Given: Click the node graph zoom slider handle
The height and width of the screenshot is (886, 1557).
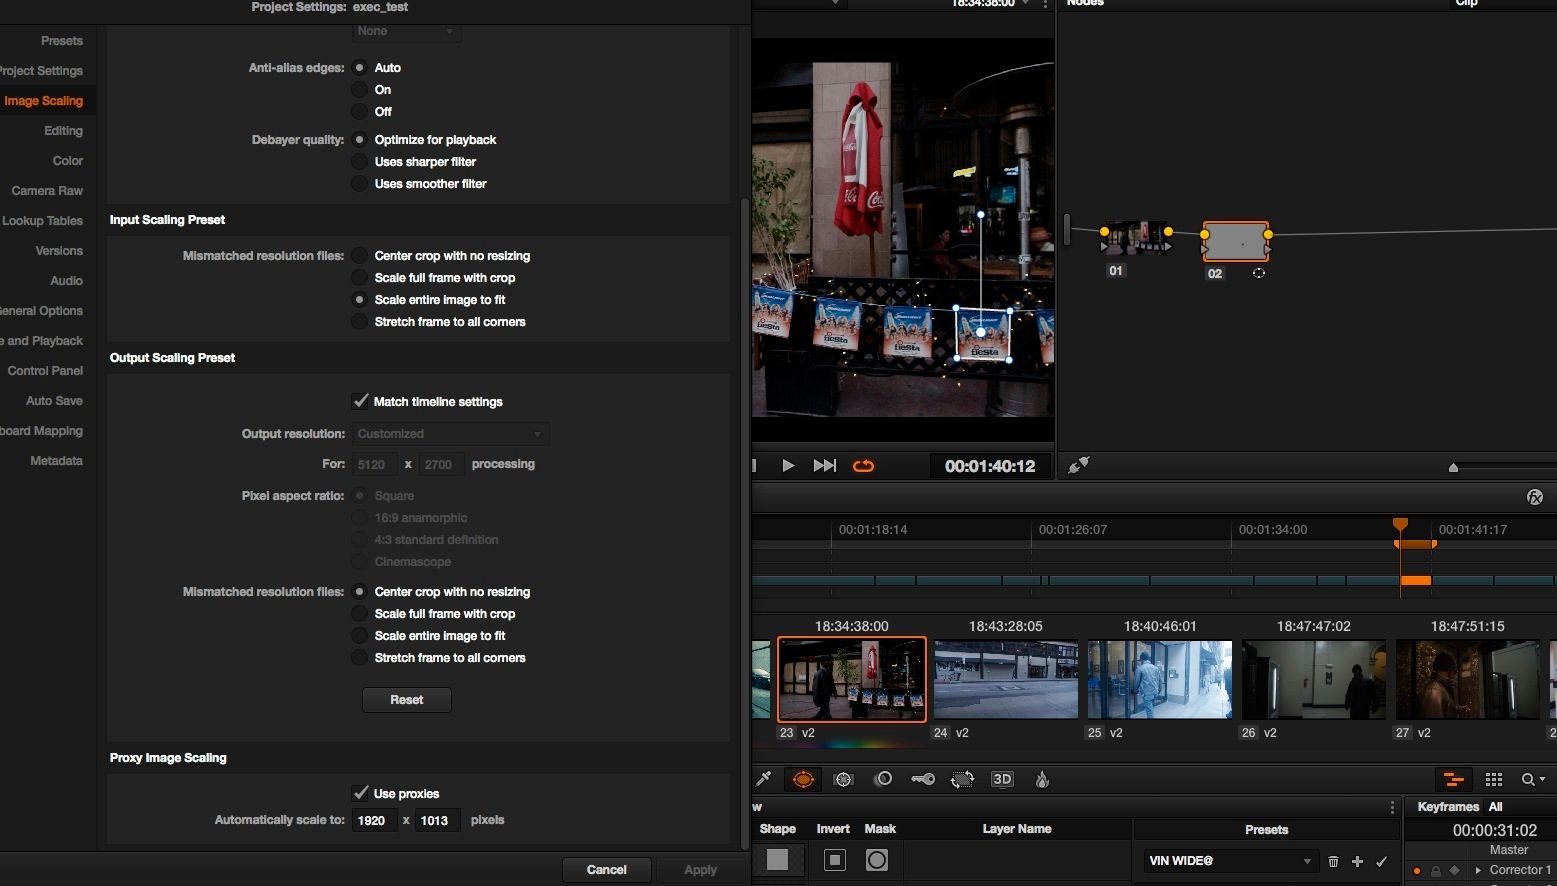Looking at the screenshot, I should click(x=1453, y=467).
